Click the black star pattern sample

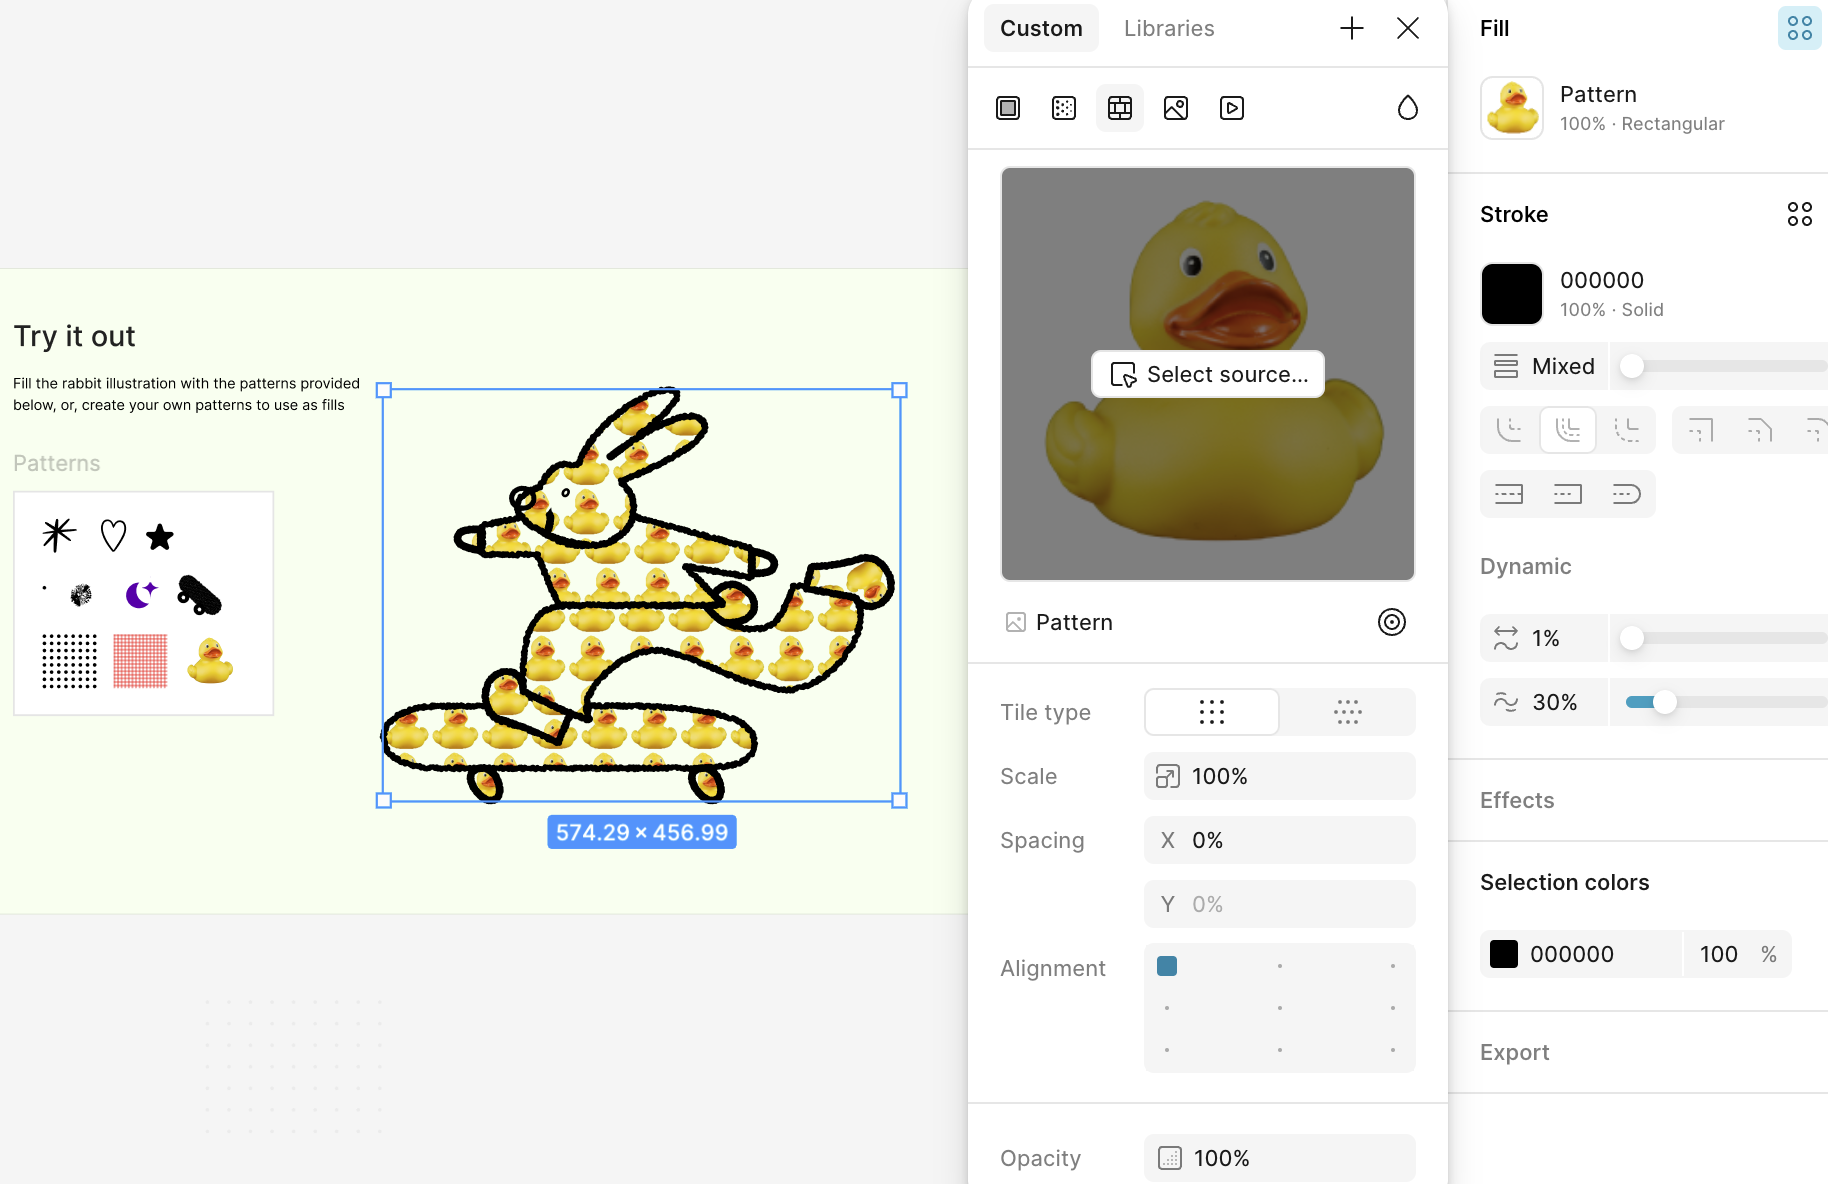point(160,537)
